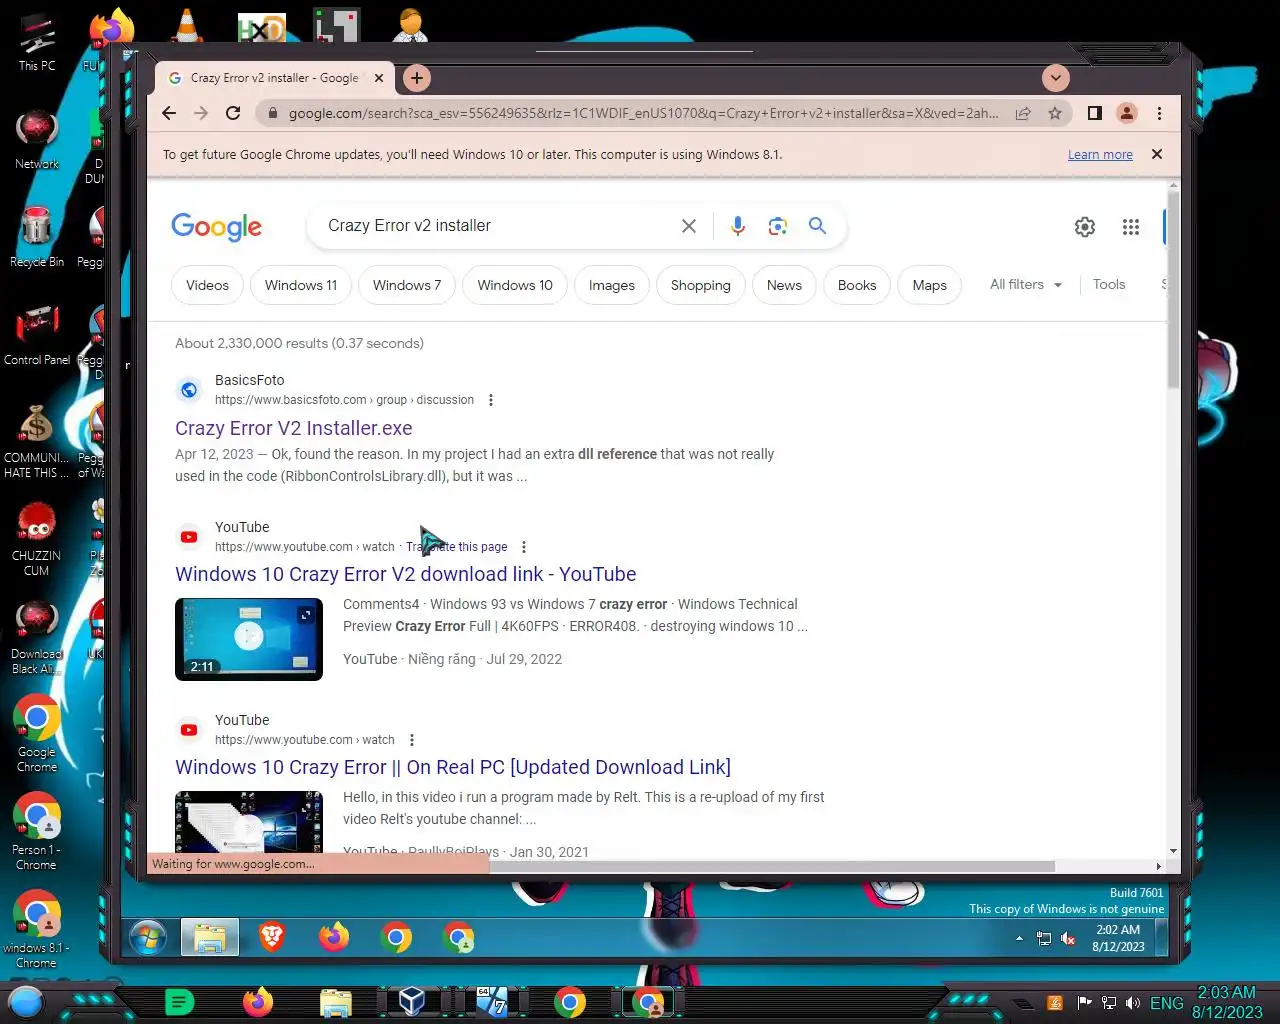
Task: Switch to Maps results
Action: point(930,285)
